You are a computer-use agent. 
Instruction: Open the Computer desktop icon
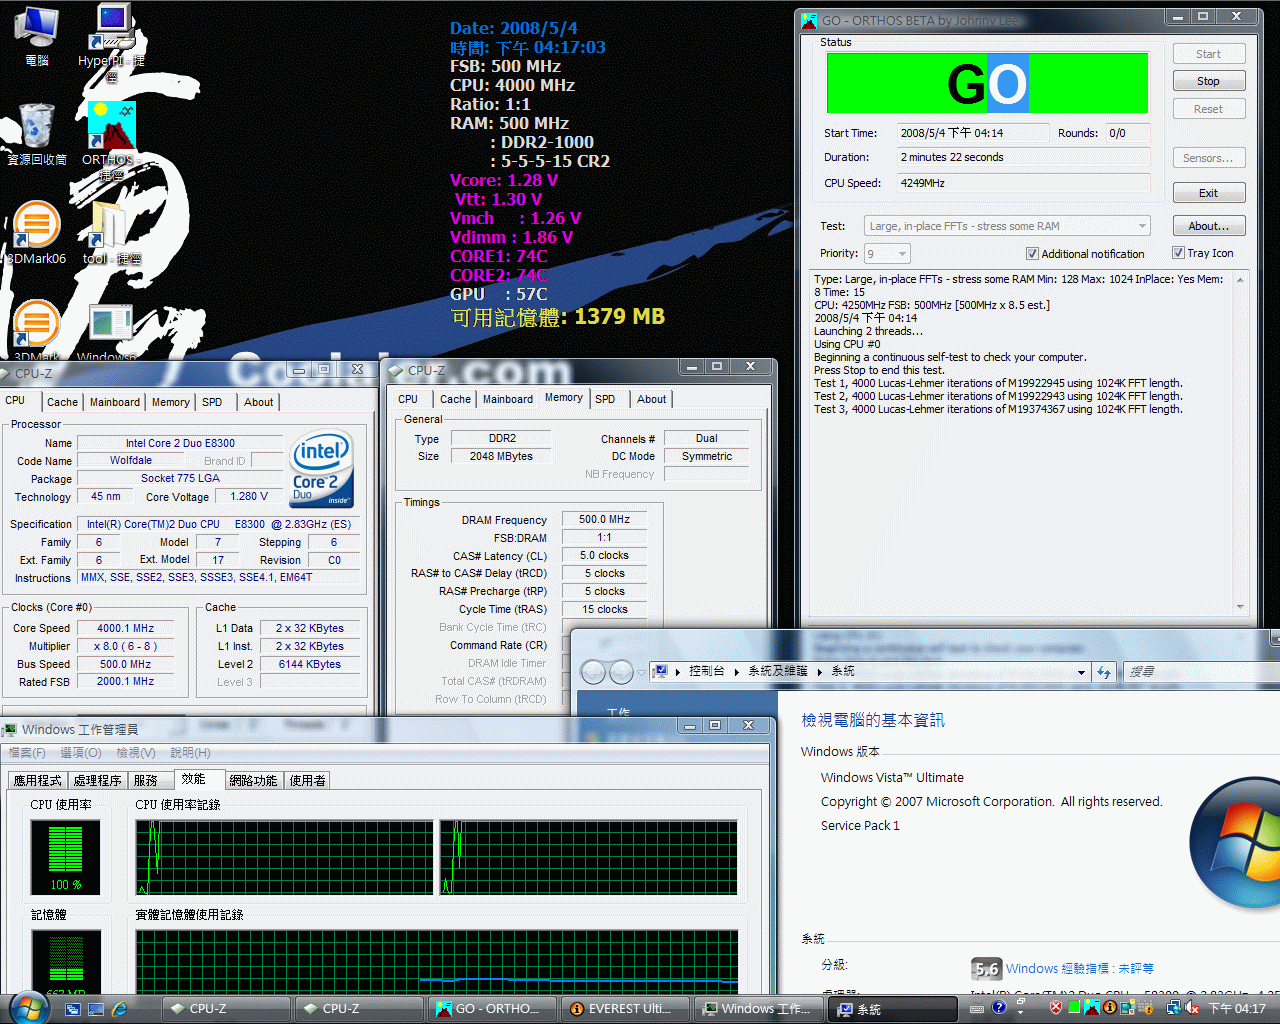pyautogui.click(x=36, y=35)
